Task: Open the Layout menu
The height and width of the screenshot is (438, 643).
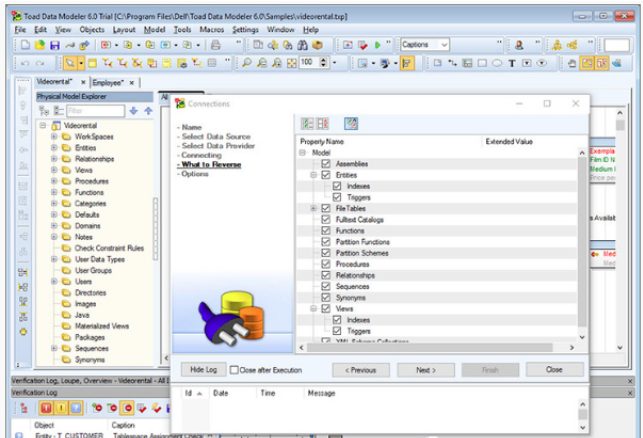Action: coord(124,30)
